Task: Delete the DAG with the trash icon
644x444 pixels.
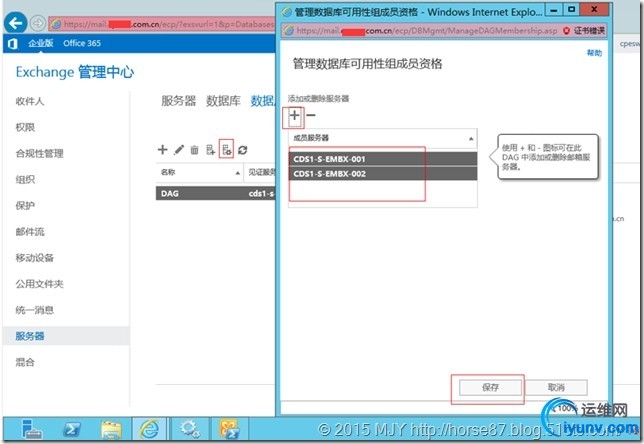Action: coord(195,150)
